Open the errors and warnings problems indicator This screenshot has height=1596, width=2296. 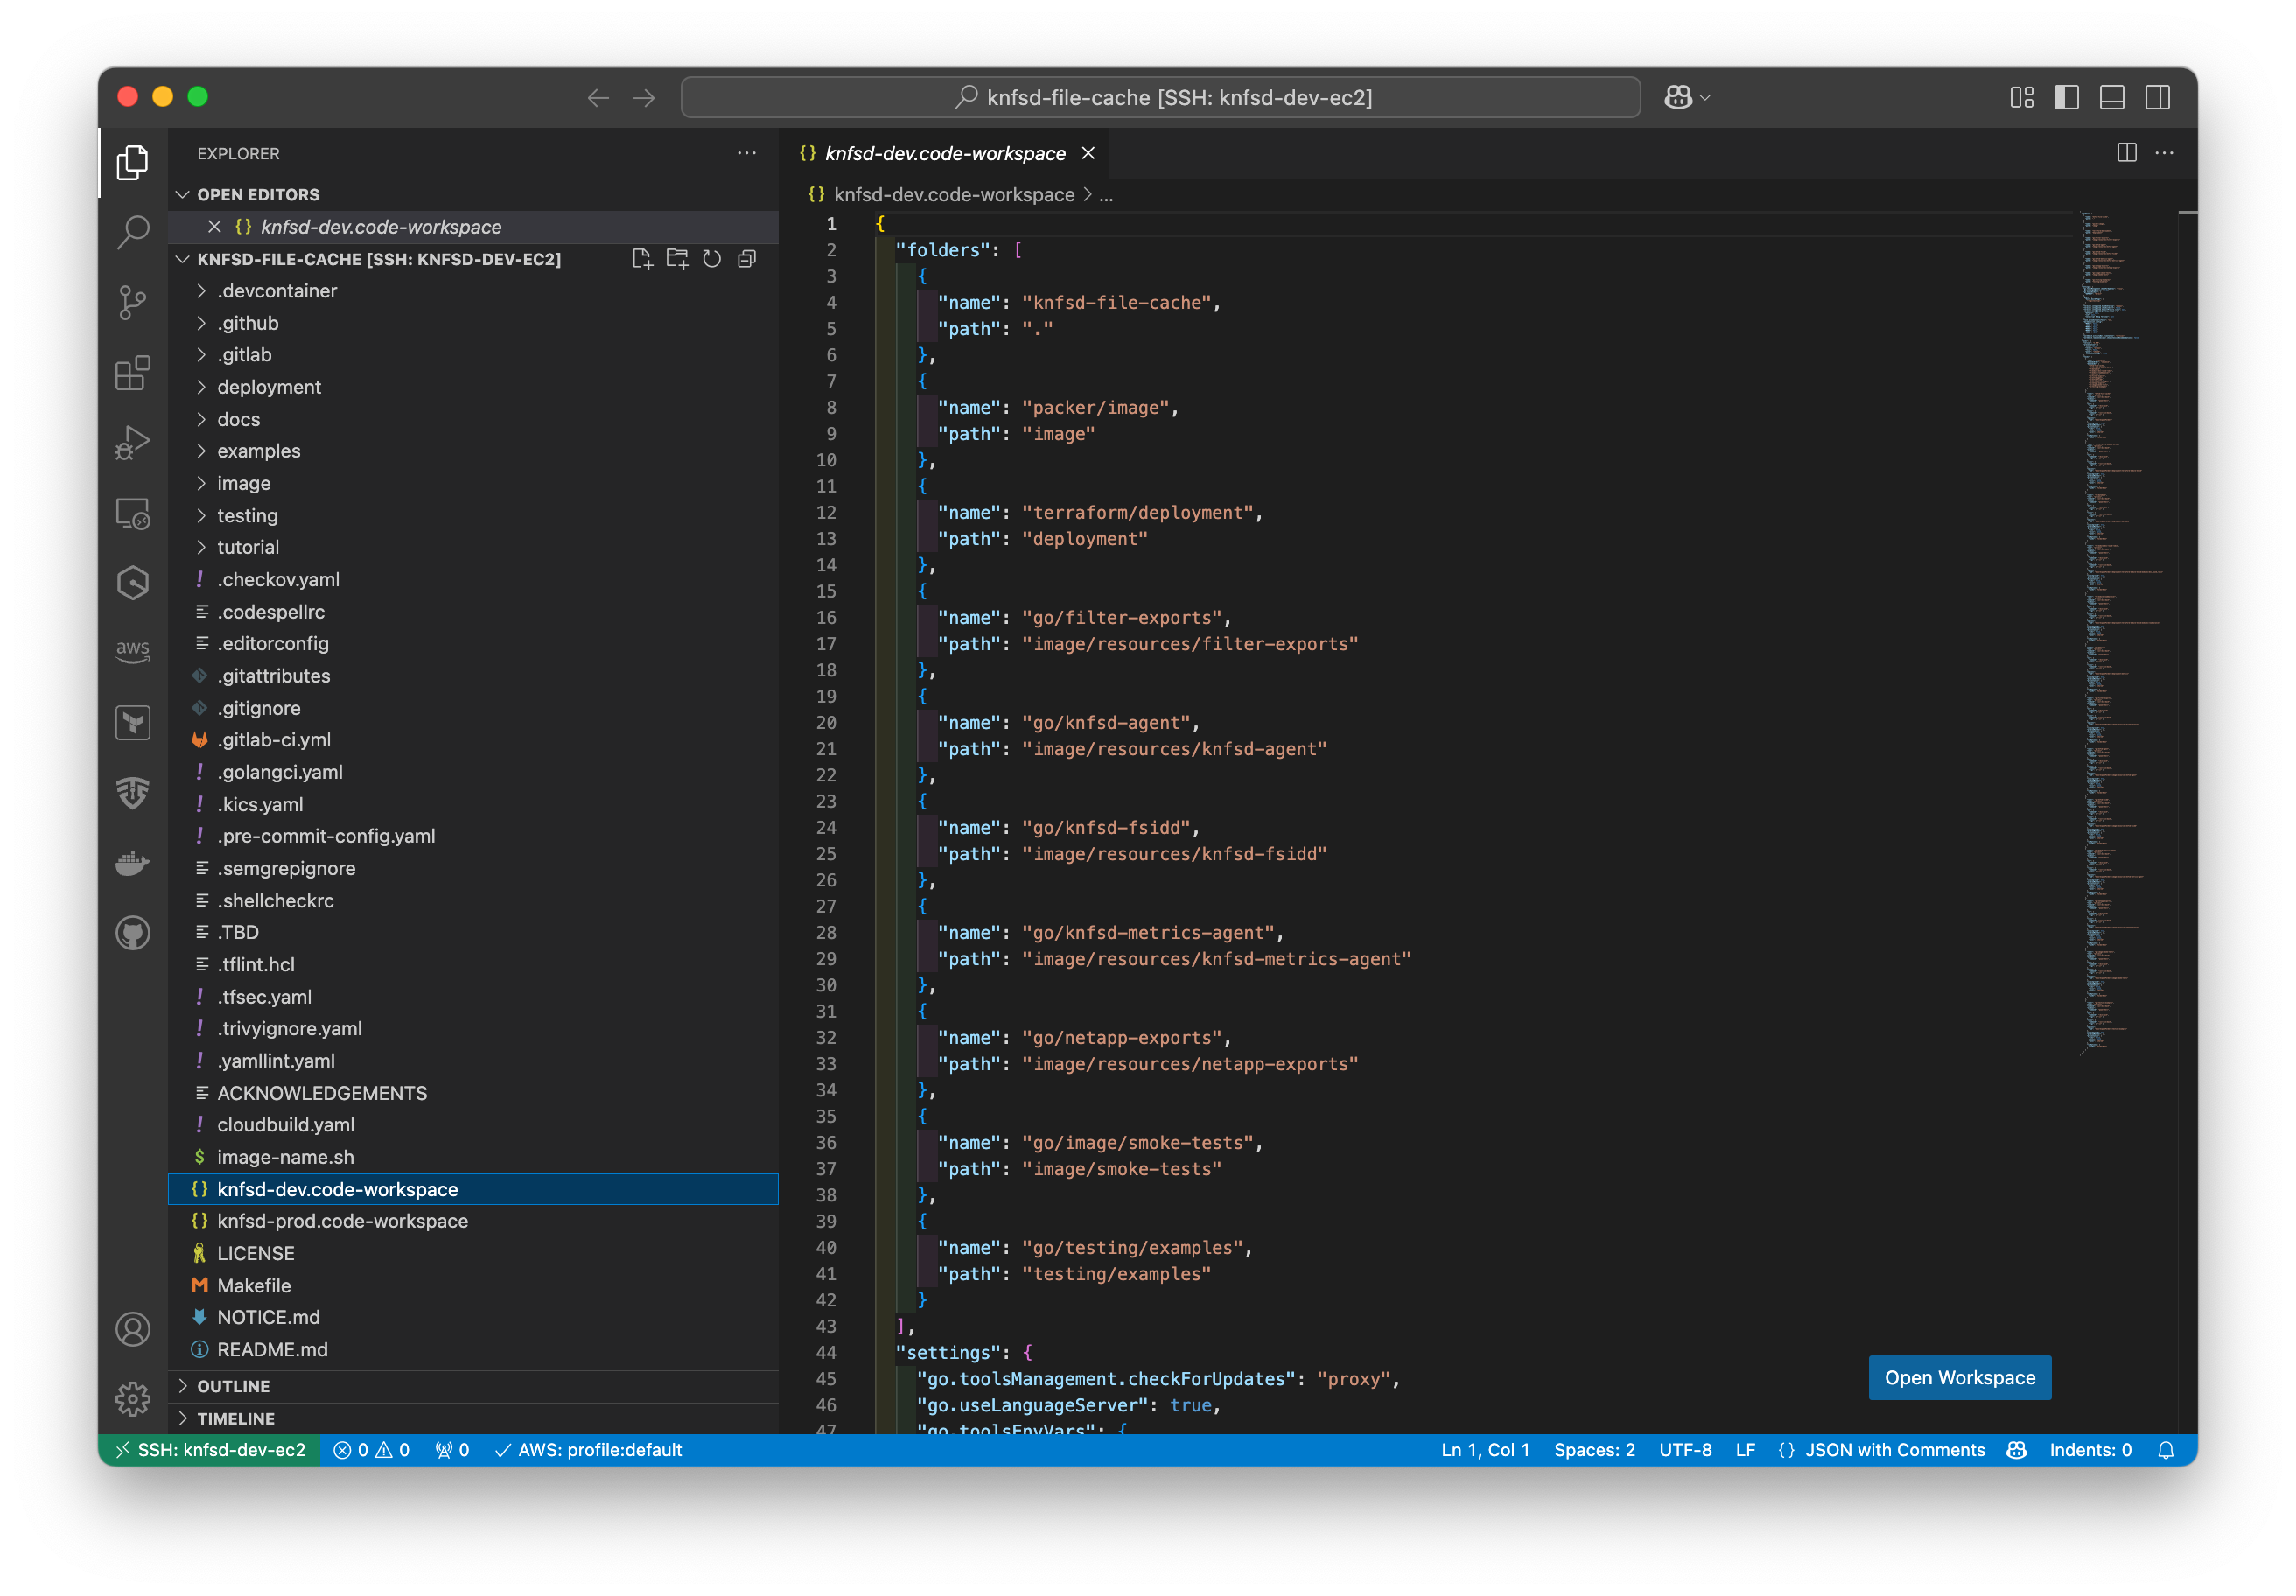[x=371, y=1449]
